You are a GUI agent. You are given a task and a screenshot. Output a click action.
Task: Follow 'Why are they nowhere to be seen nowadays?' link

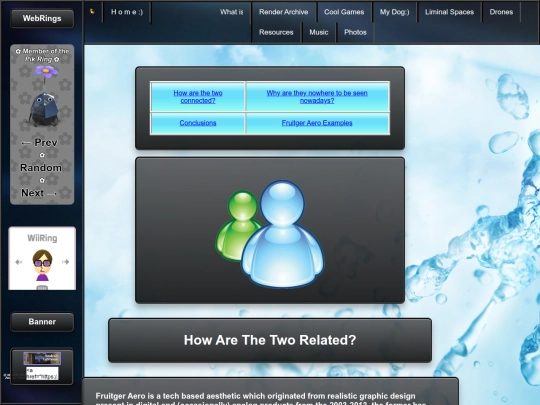317,97
